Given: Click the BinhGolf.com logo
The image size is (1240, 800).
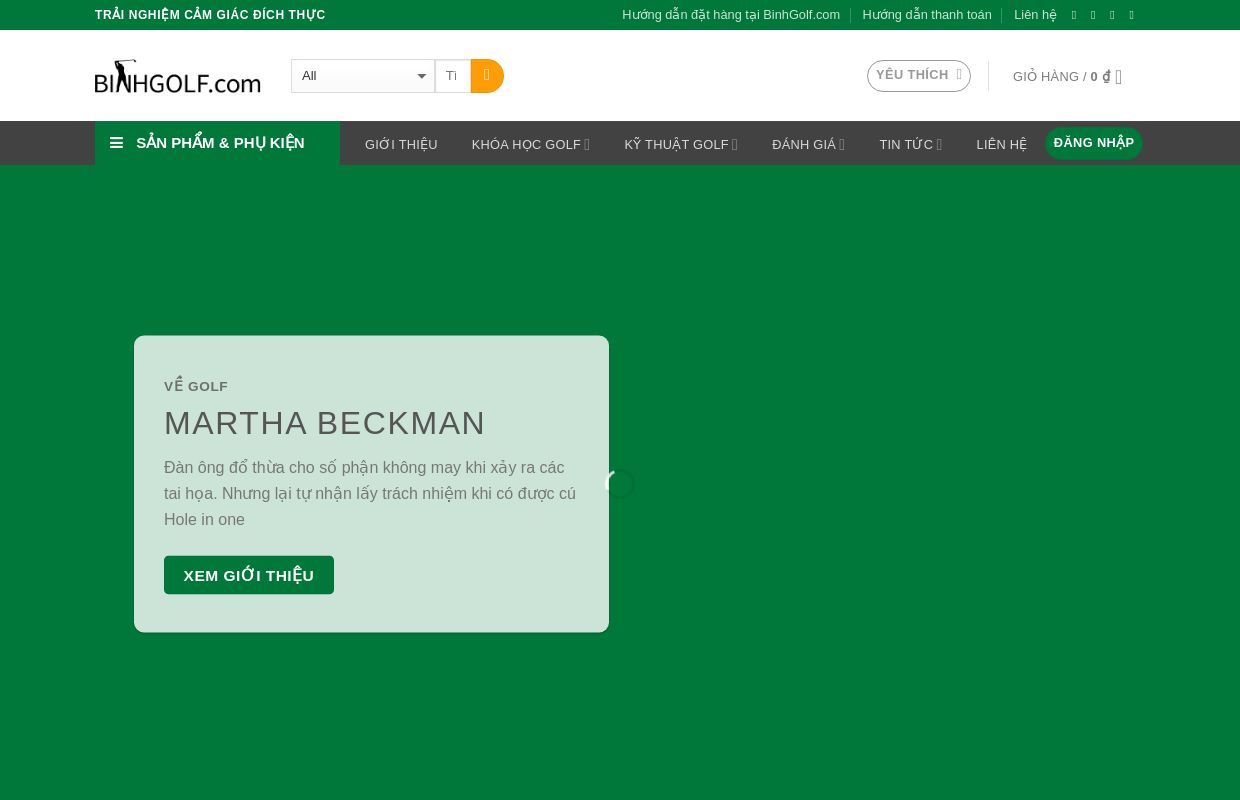Looking at the screenshot, I should (x=178, y=77).
